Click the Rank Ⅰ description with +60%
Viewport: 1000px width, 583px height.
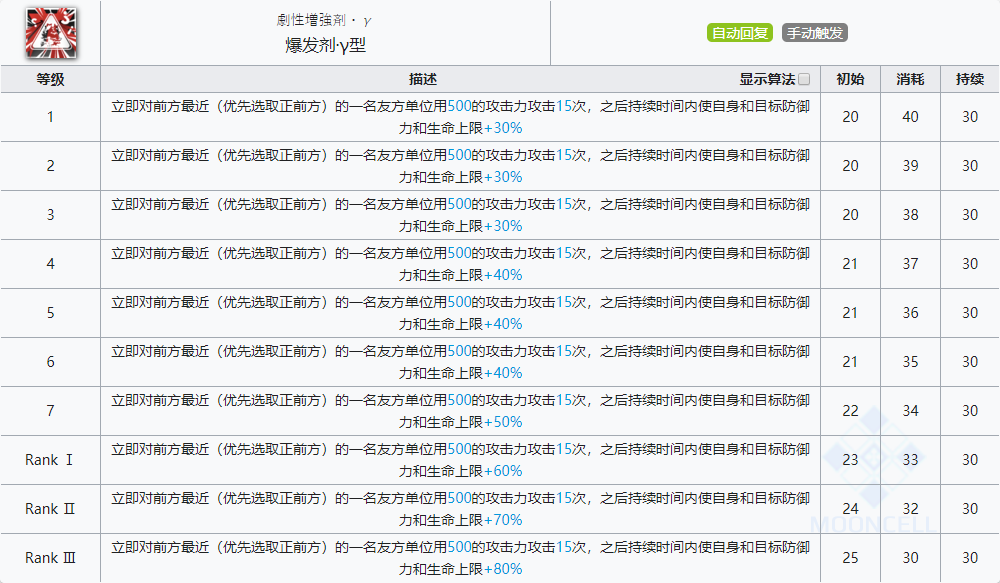click(x=460, y=460)
